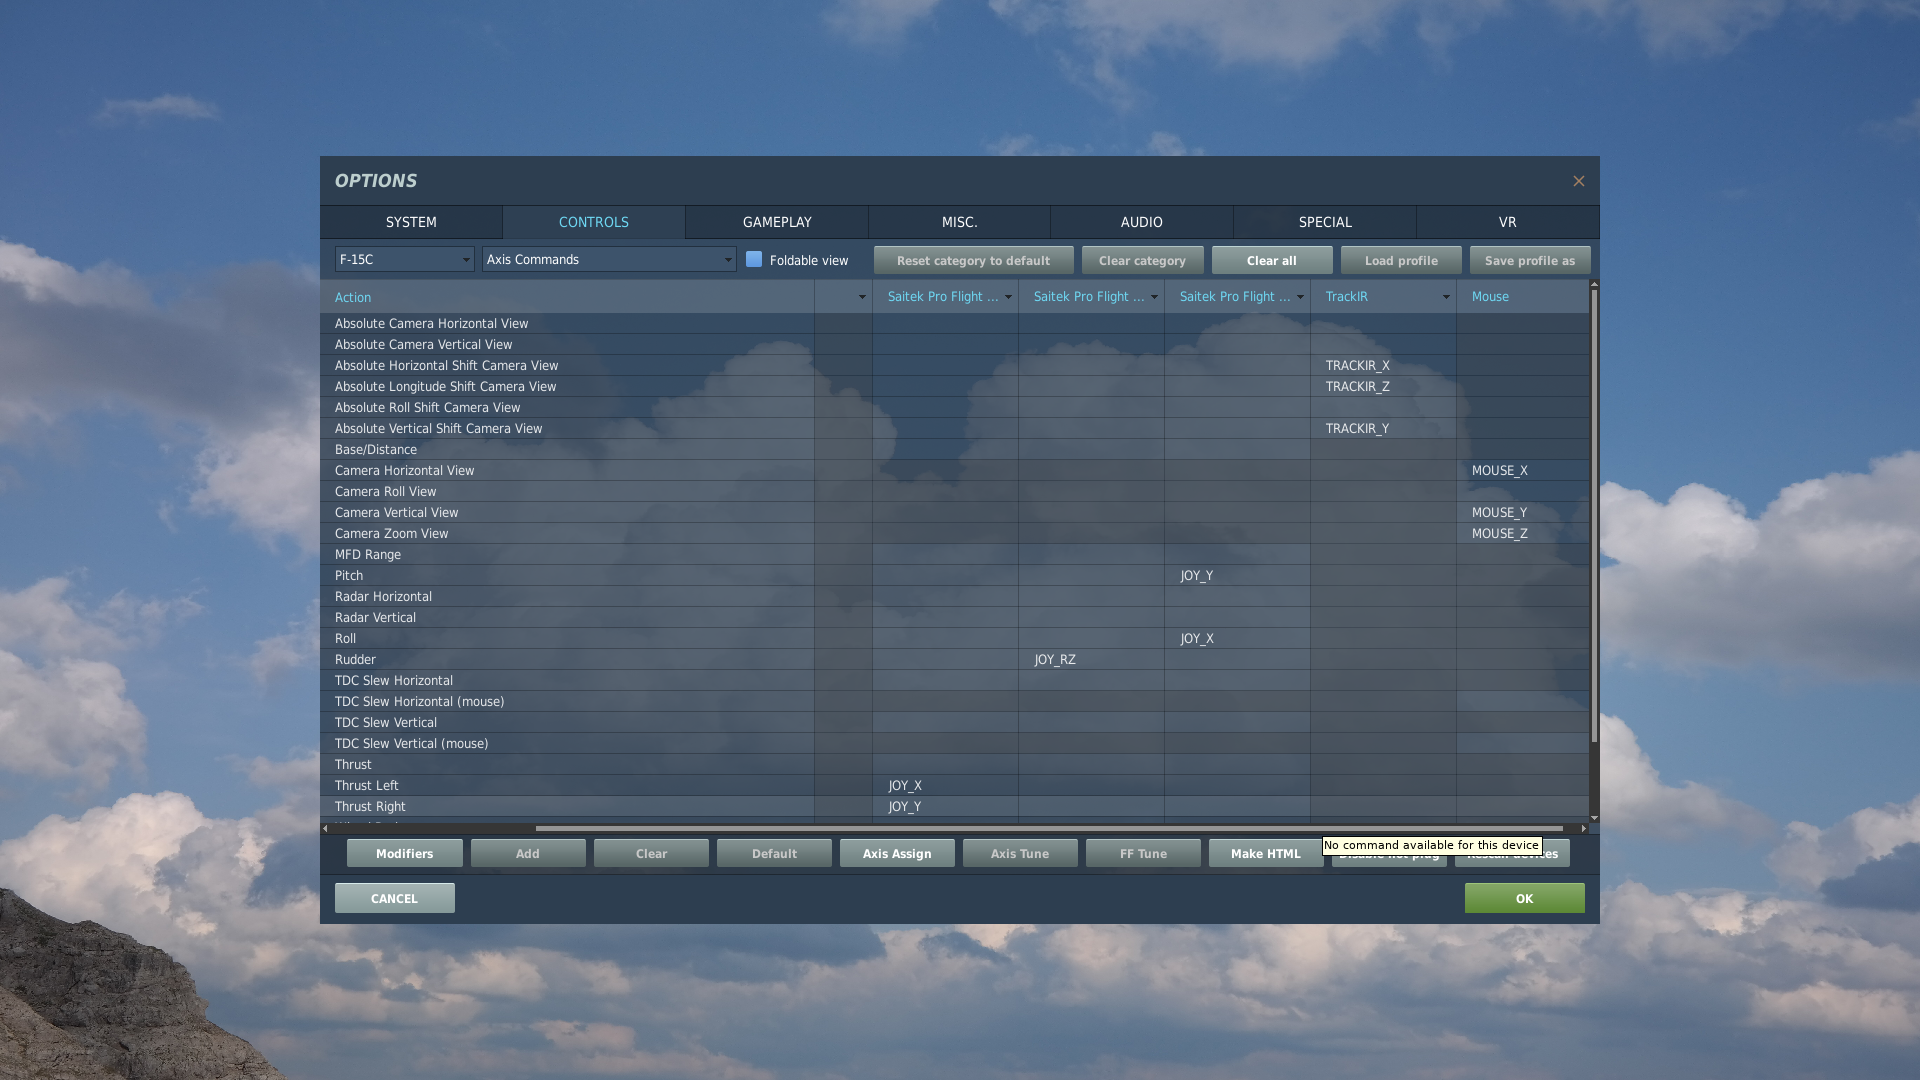Screen dimensions: 1920x1080
Task: Switch to the SYSTEM tab
Action: click(411, 222)
